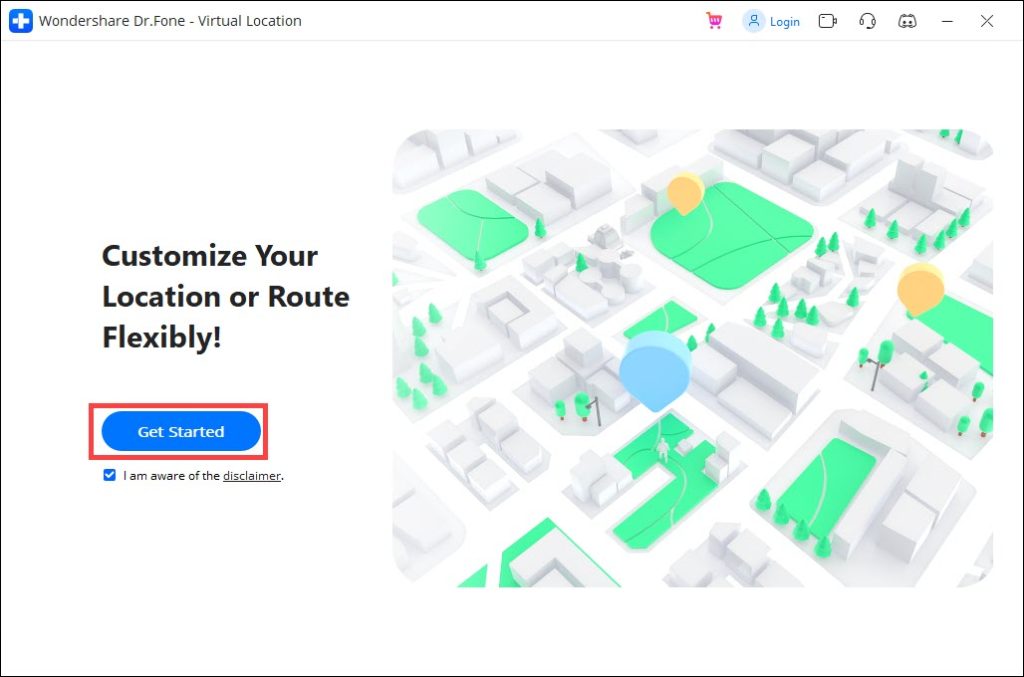This screenshot has width=1024, height=677.
Task: Select the yellow pin at right edge
Action: 920,288
